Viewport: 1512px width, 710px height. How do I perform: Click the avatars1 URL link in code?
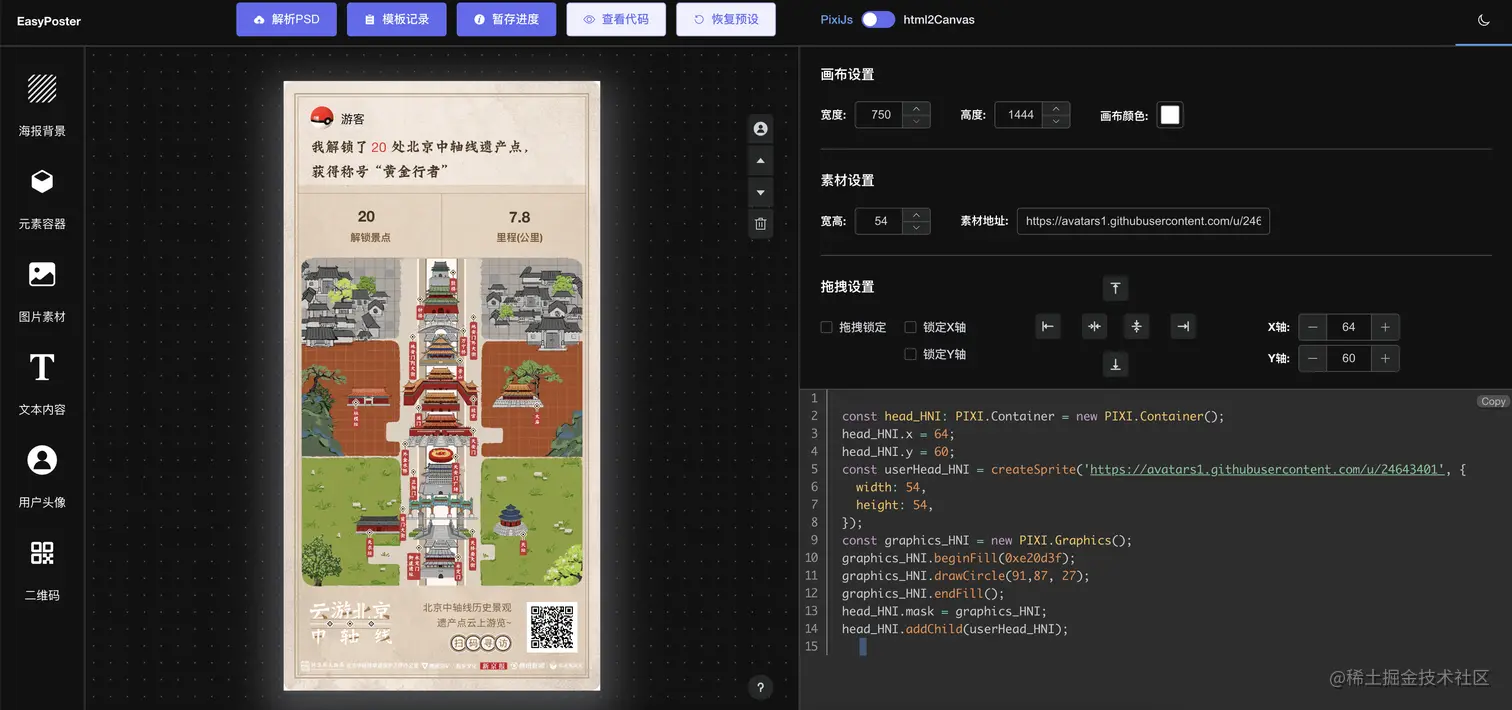click(1267, 469)
